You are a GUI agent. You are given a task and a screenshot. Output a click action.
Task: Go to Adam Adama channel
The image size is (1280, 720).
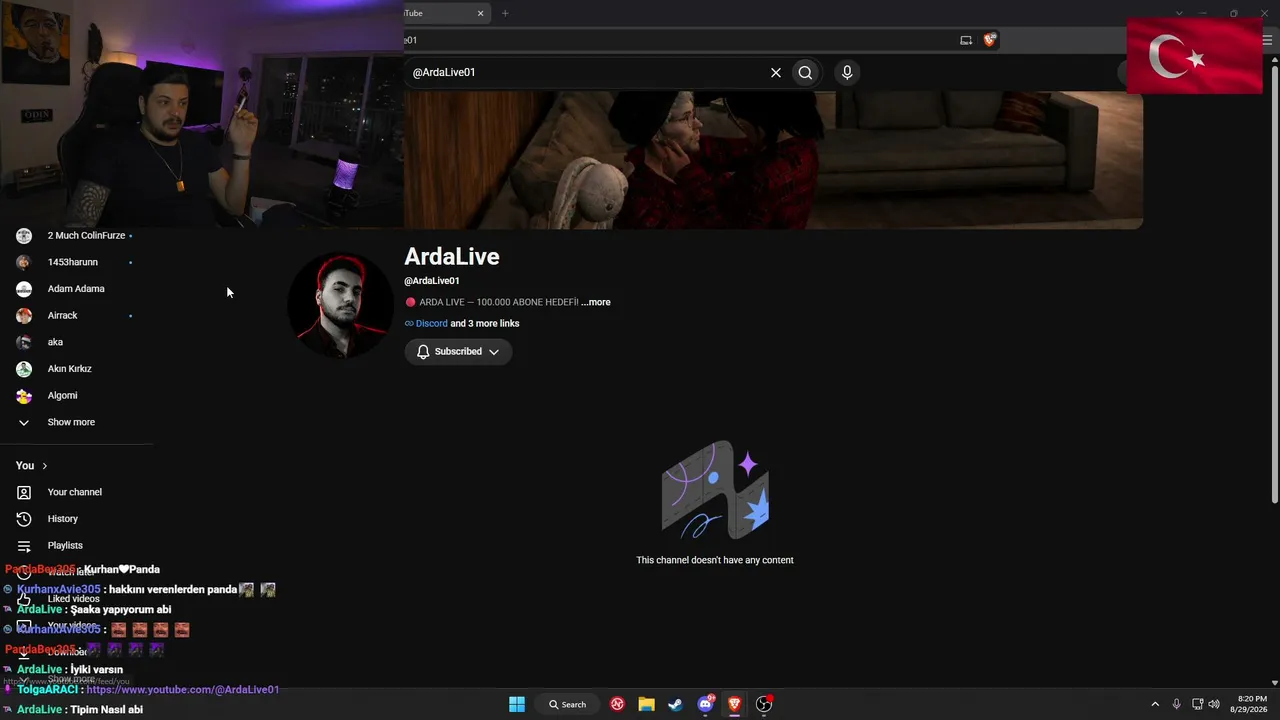pyautogui.click(x=77, y=289)
